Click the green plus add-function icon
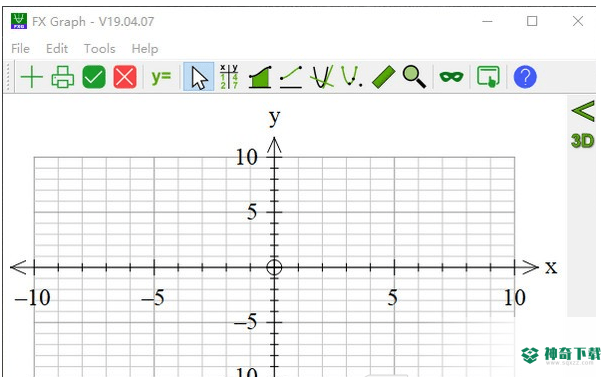 (31, 77)
